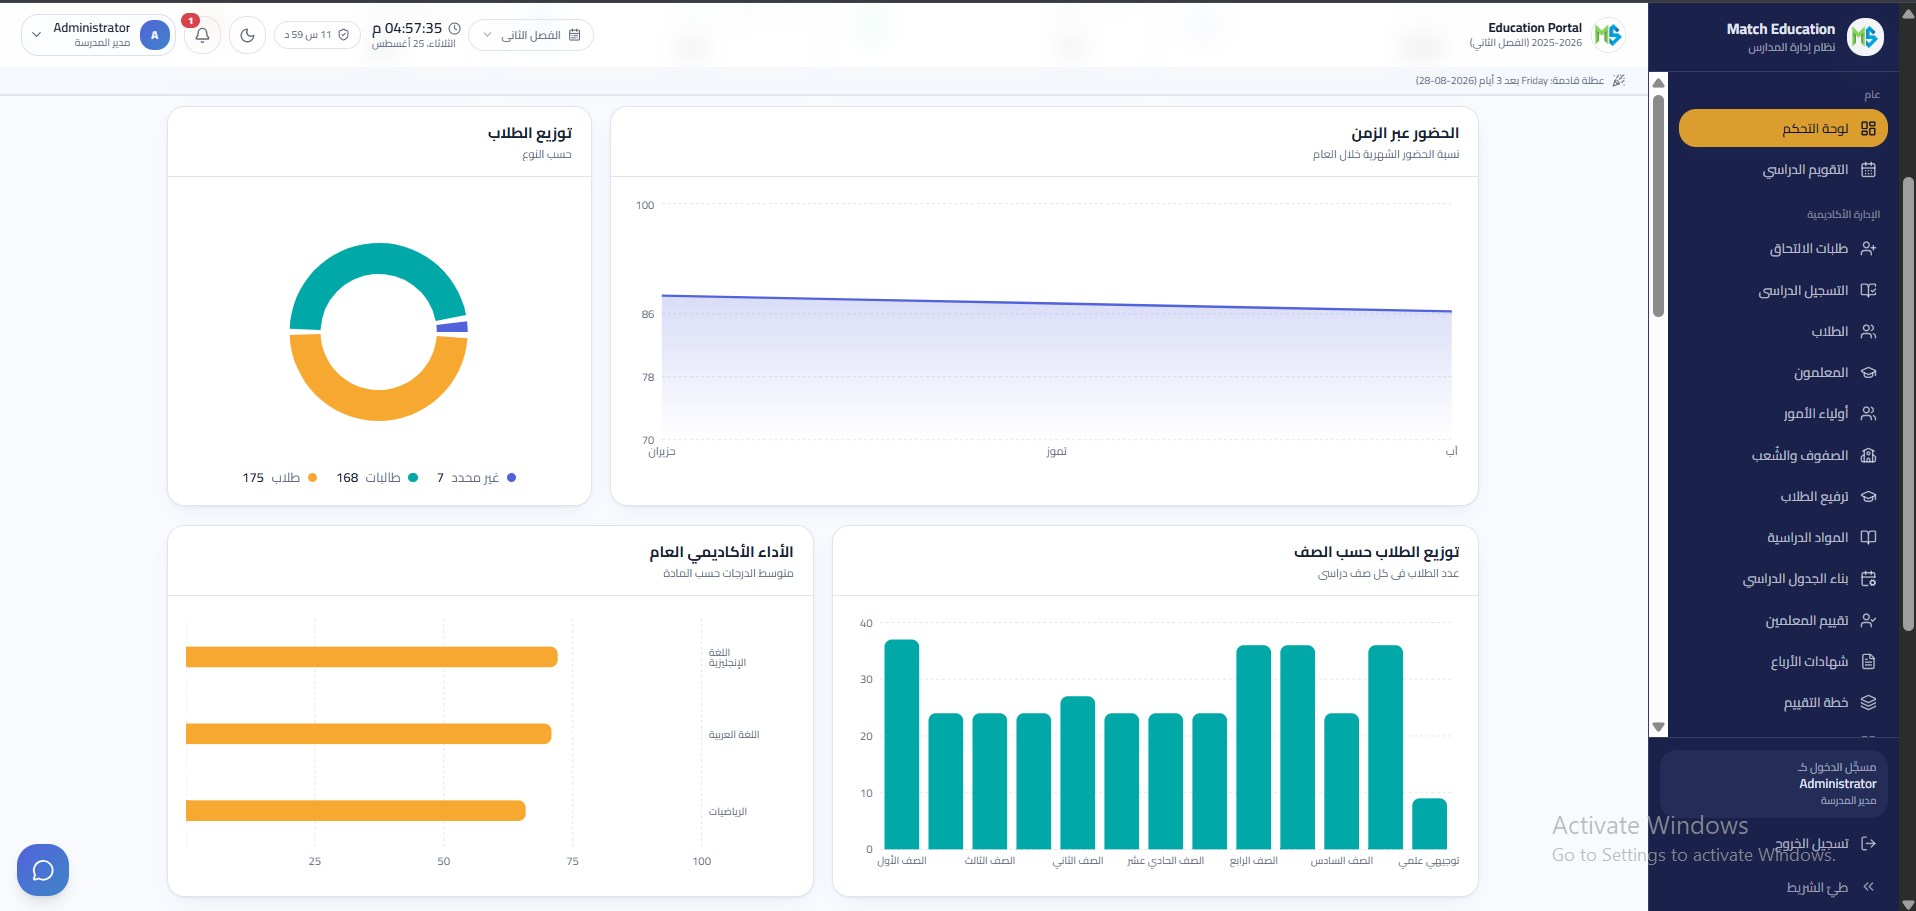Open شهادات الأرباع quarter certificates
The height and width of the screenshot is (911, 1916).
1783,662
